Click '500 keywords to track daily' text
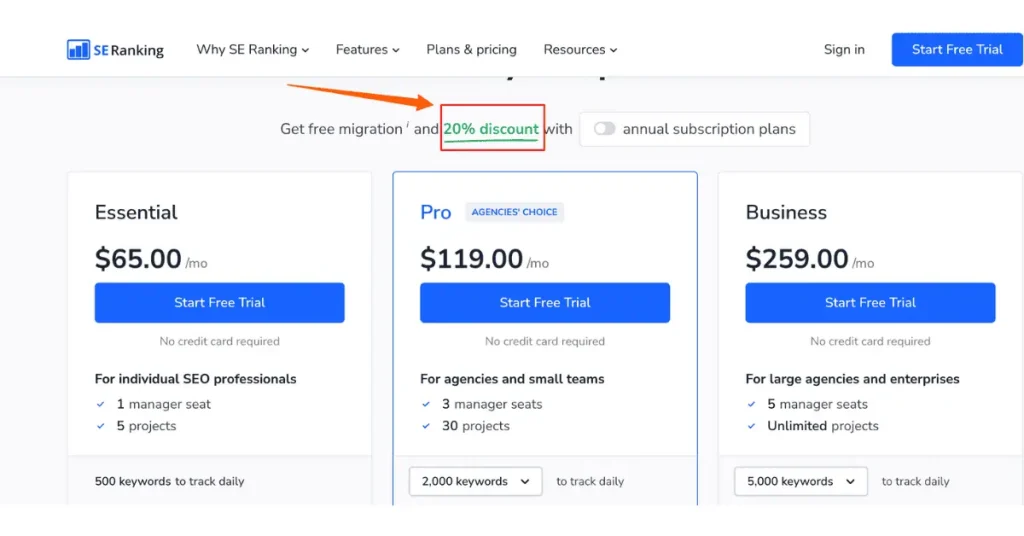The width and height of the screenshot is (1024, 536). tap(169, 481)
